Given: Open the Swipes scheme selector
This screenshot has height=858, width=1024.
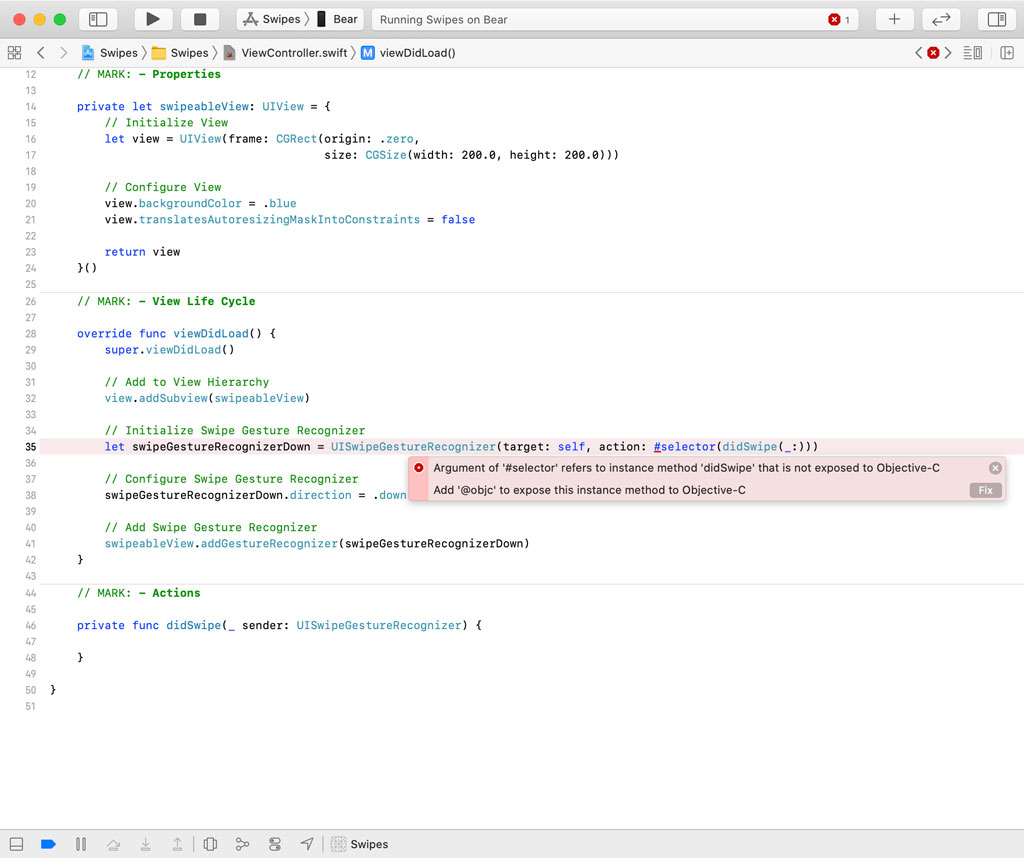Looking at the screenshot, I should click(x=273, y=20).
